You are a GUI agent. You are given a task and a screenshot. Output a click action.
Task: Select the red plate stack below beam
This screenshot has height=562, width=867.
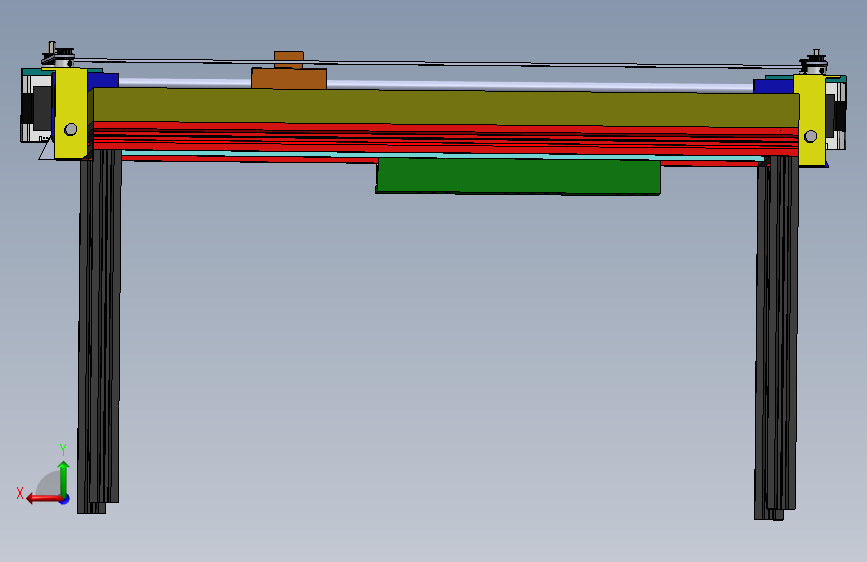(446, 139)
